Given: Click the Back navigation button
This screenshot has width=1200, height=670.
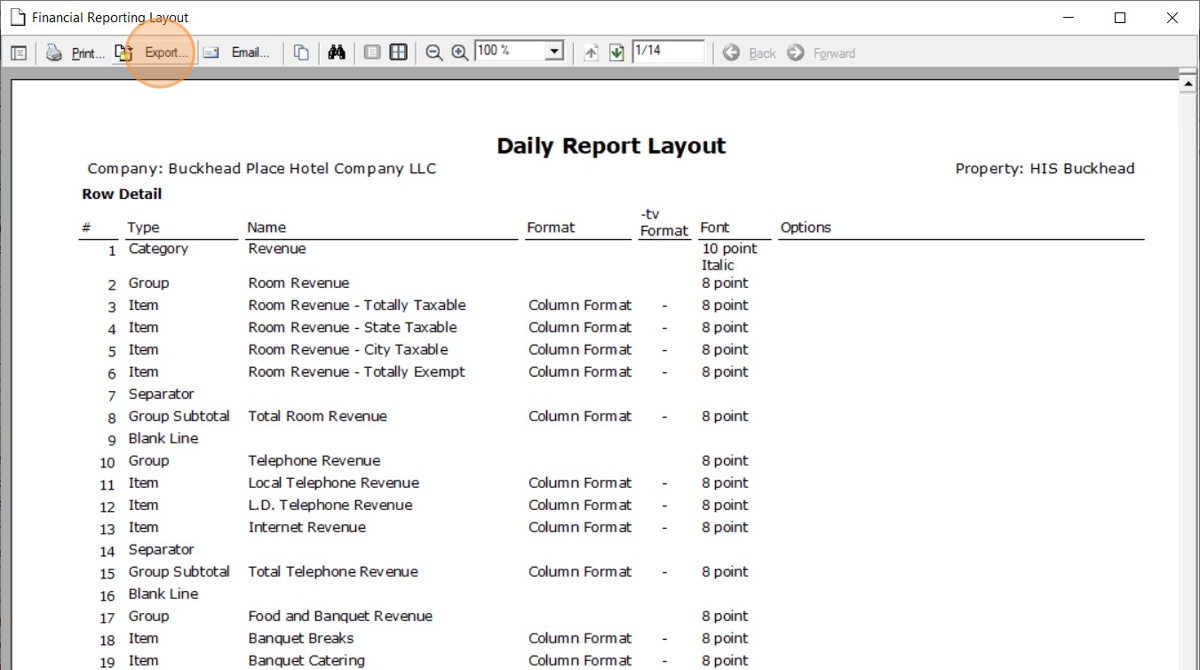Looking at the screenshot, I should (x=750, y=53).
